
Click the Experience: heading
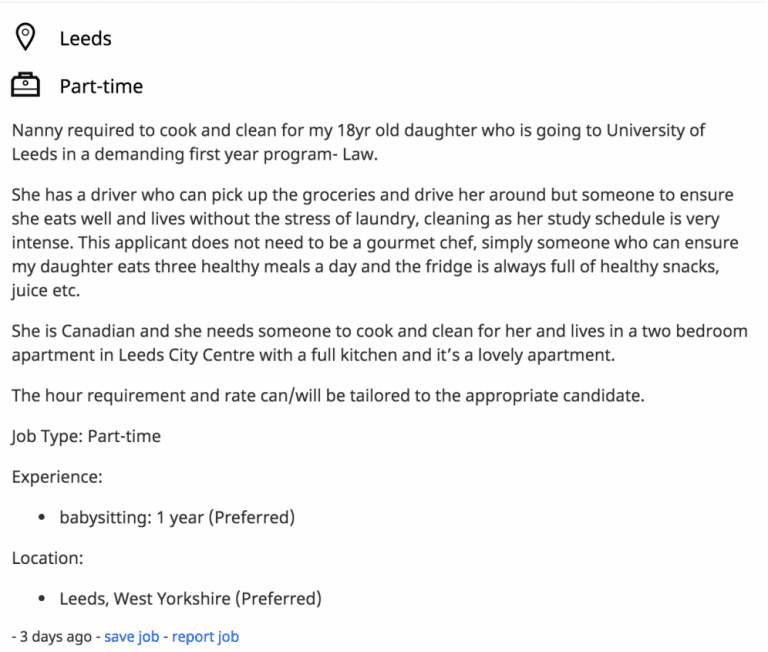click(57, 477)
